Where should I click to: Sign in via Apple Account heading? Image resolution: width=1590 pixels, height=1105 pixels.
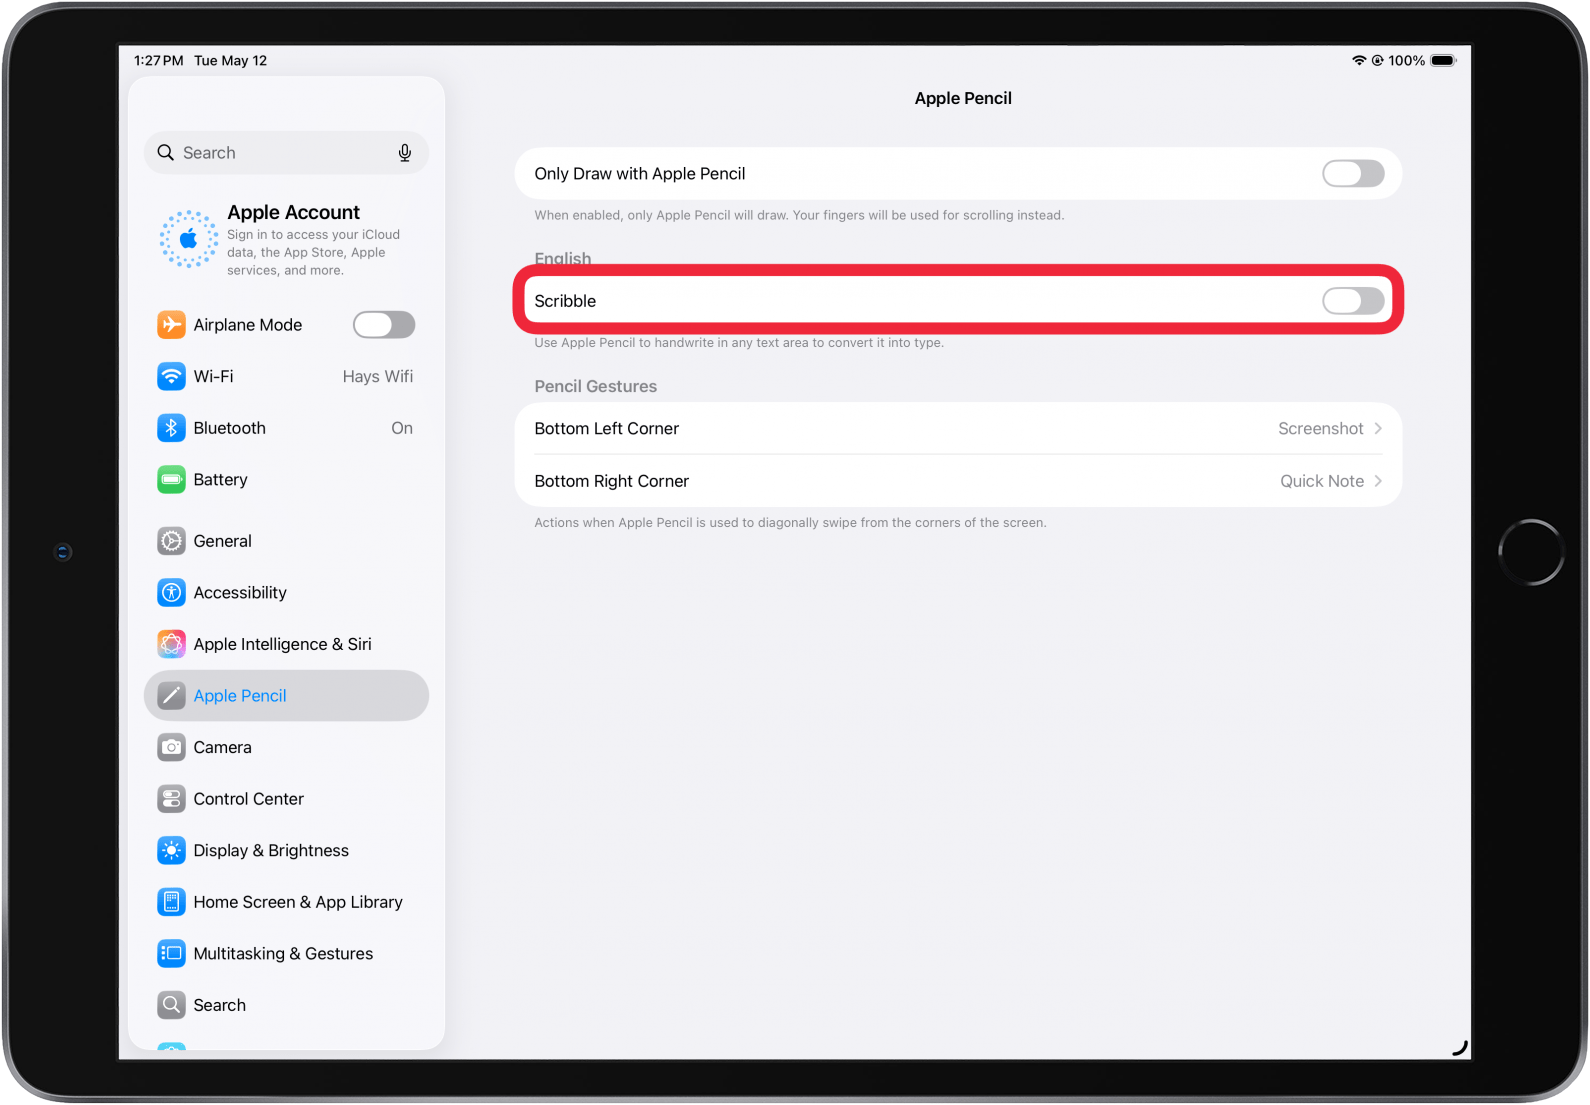(x=293, y=212)
